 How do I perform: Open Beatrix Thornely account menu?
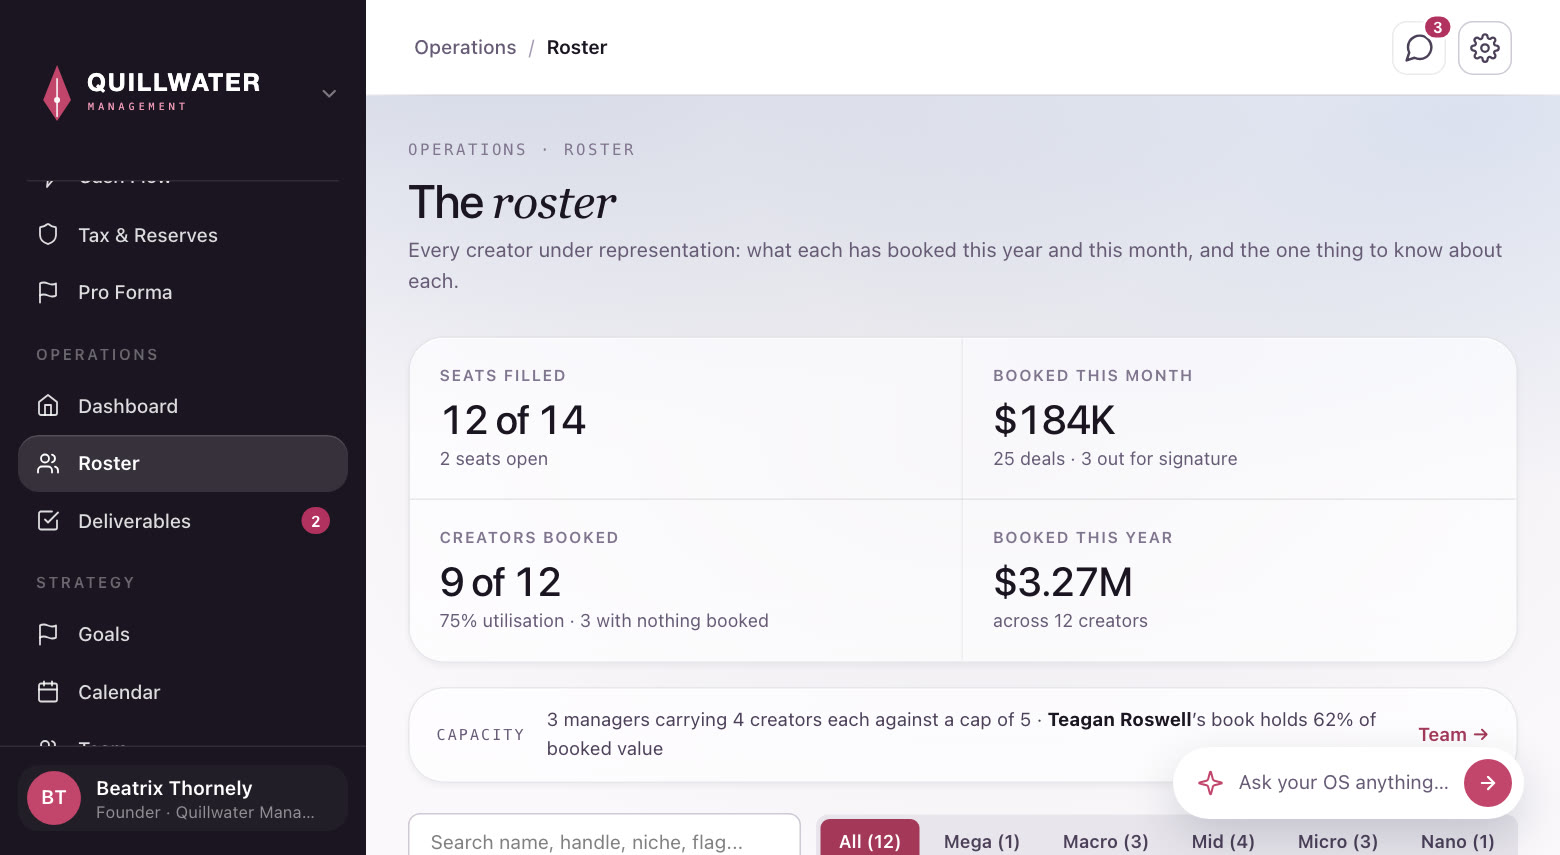pyautogui.click(x=183, y=798)
